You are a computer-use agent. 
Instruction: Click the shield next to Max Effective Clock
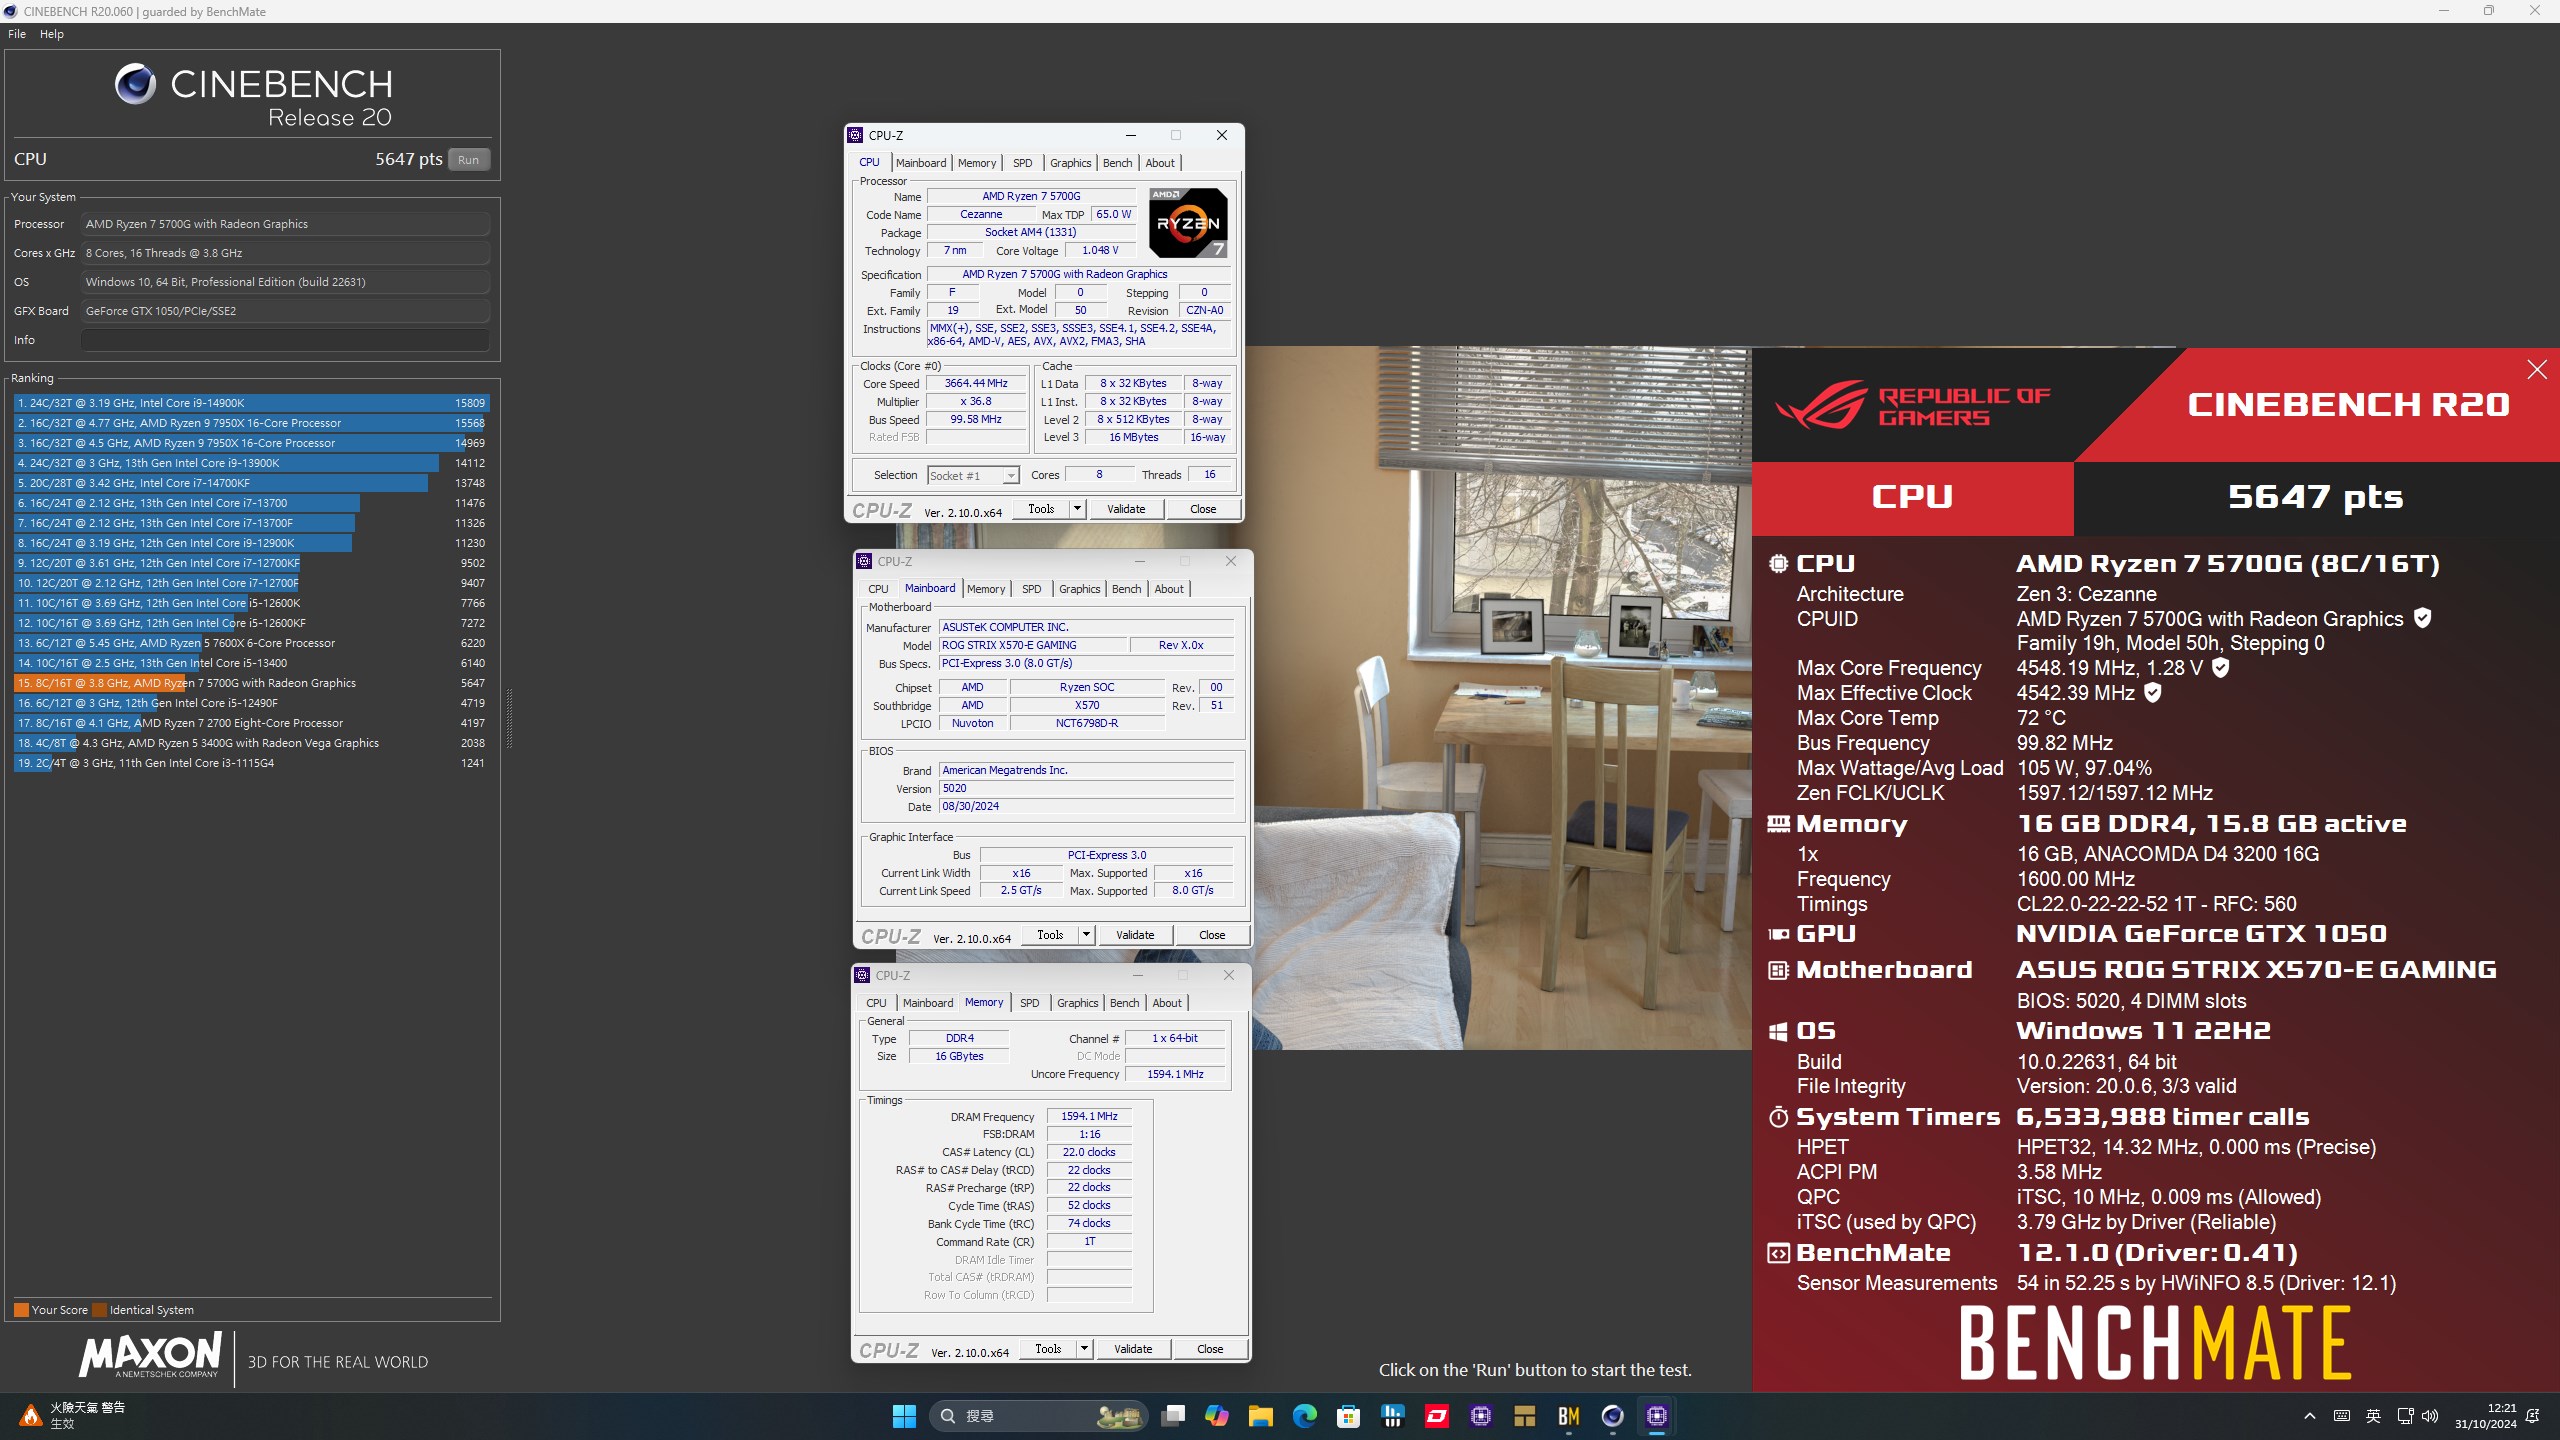coord(2153,692)
